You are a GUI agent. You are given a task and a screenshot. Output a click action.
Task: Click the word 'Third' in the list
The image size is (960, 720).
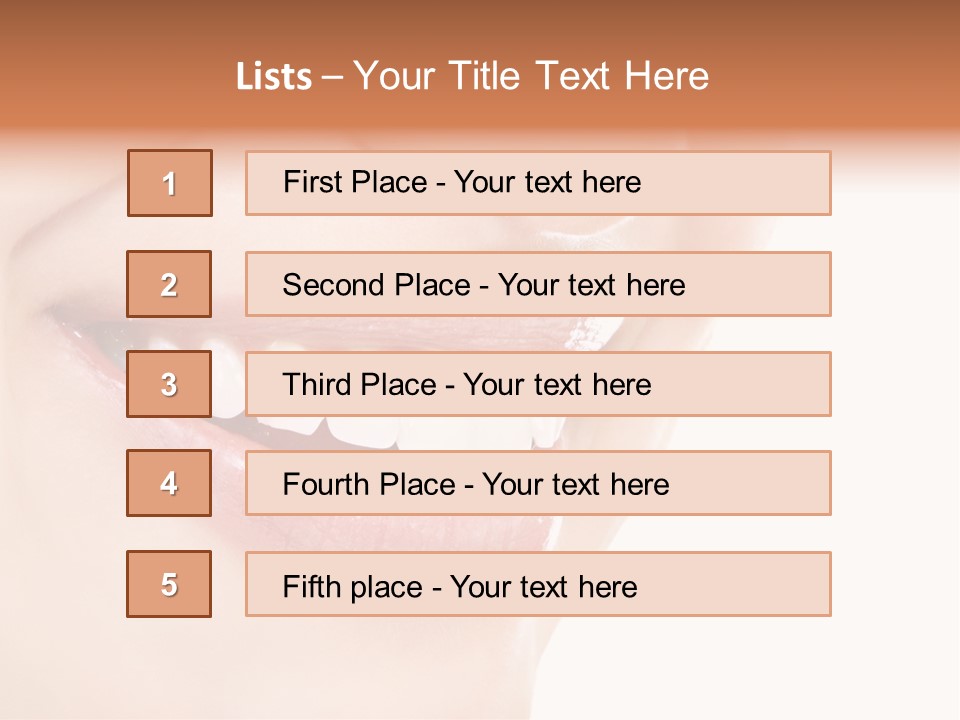(317, 385)
